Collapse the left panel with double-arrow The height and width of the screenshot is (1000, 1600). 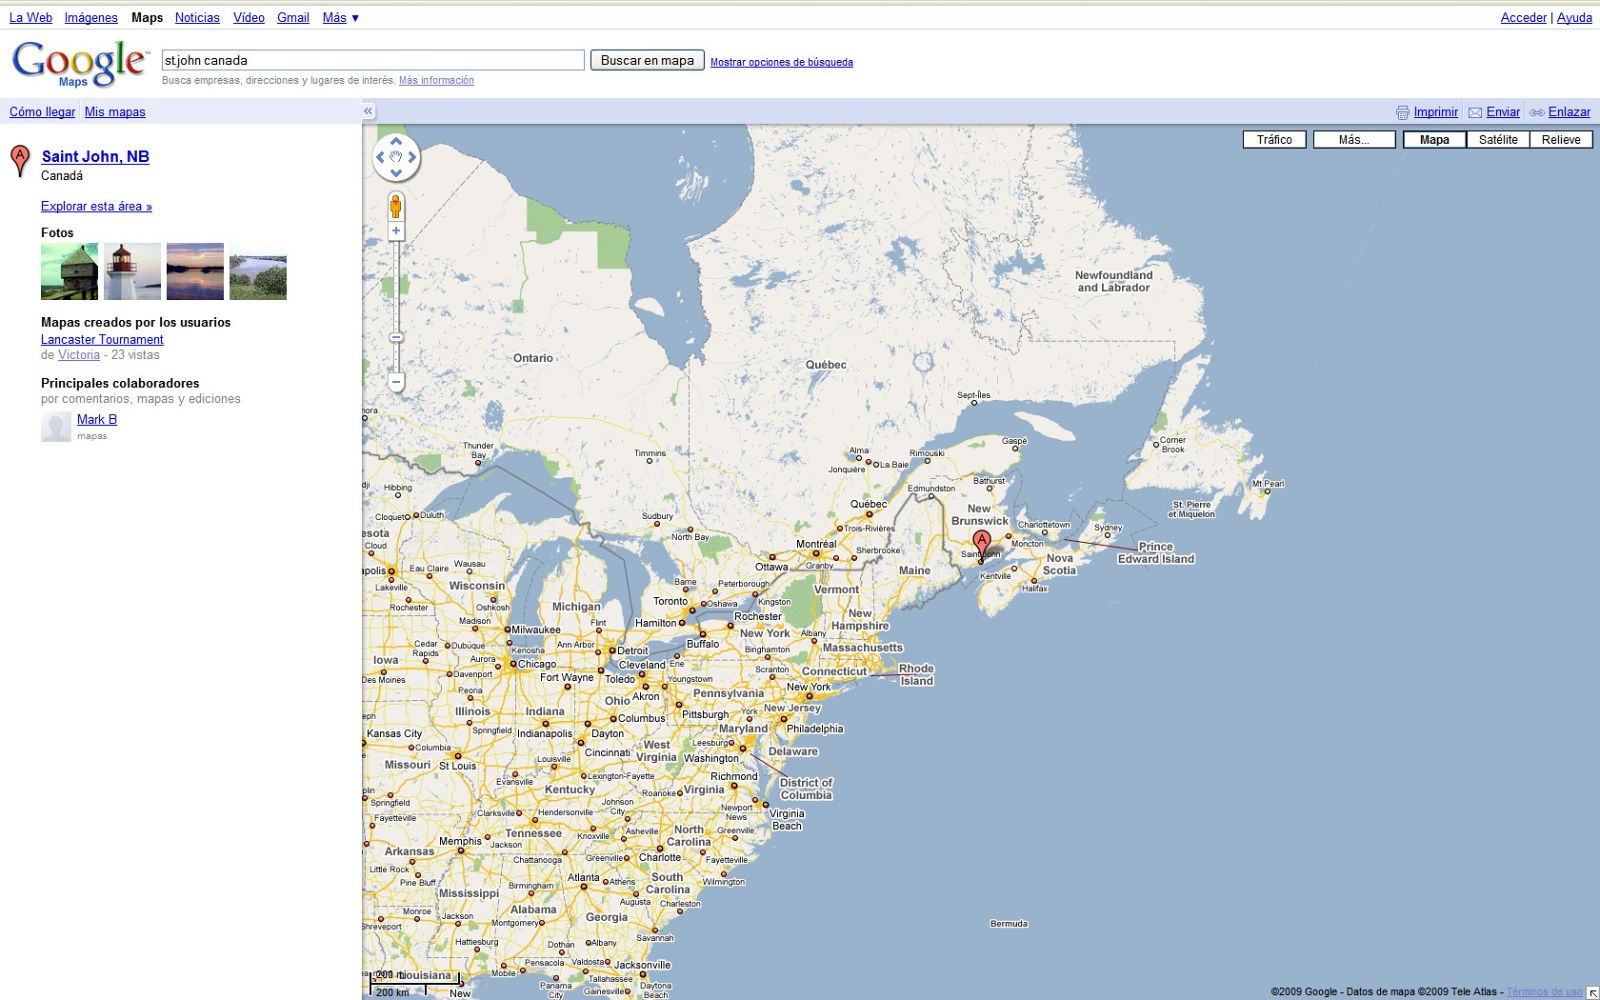pos(368,111)
